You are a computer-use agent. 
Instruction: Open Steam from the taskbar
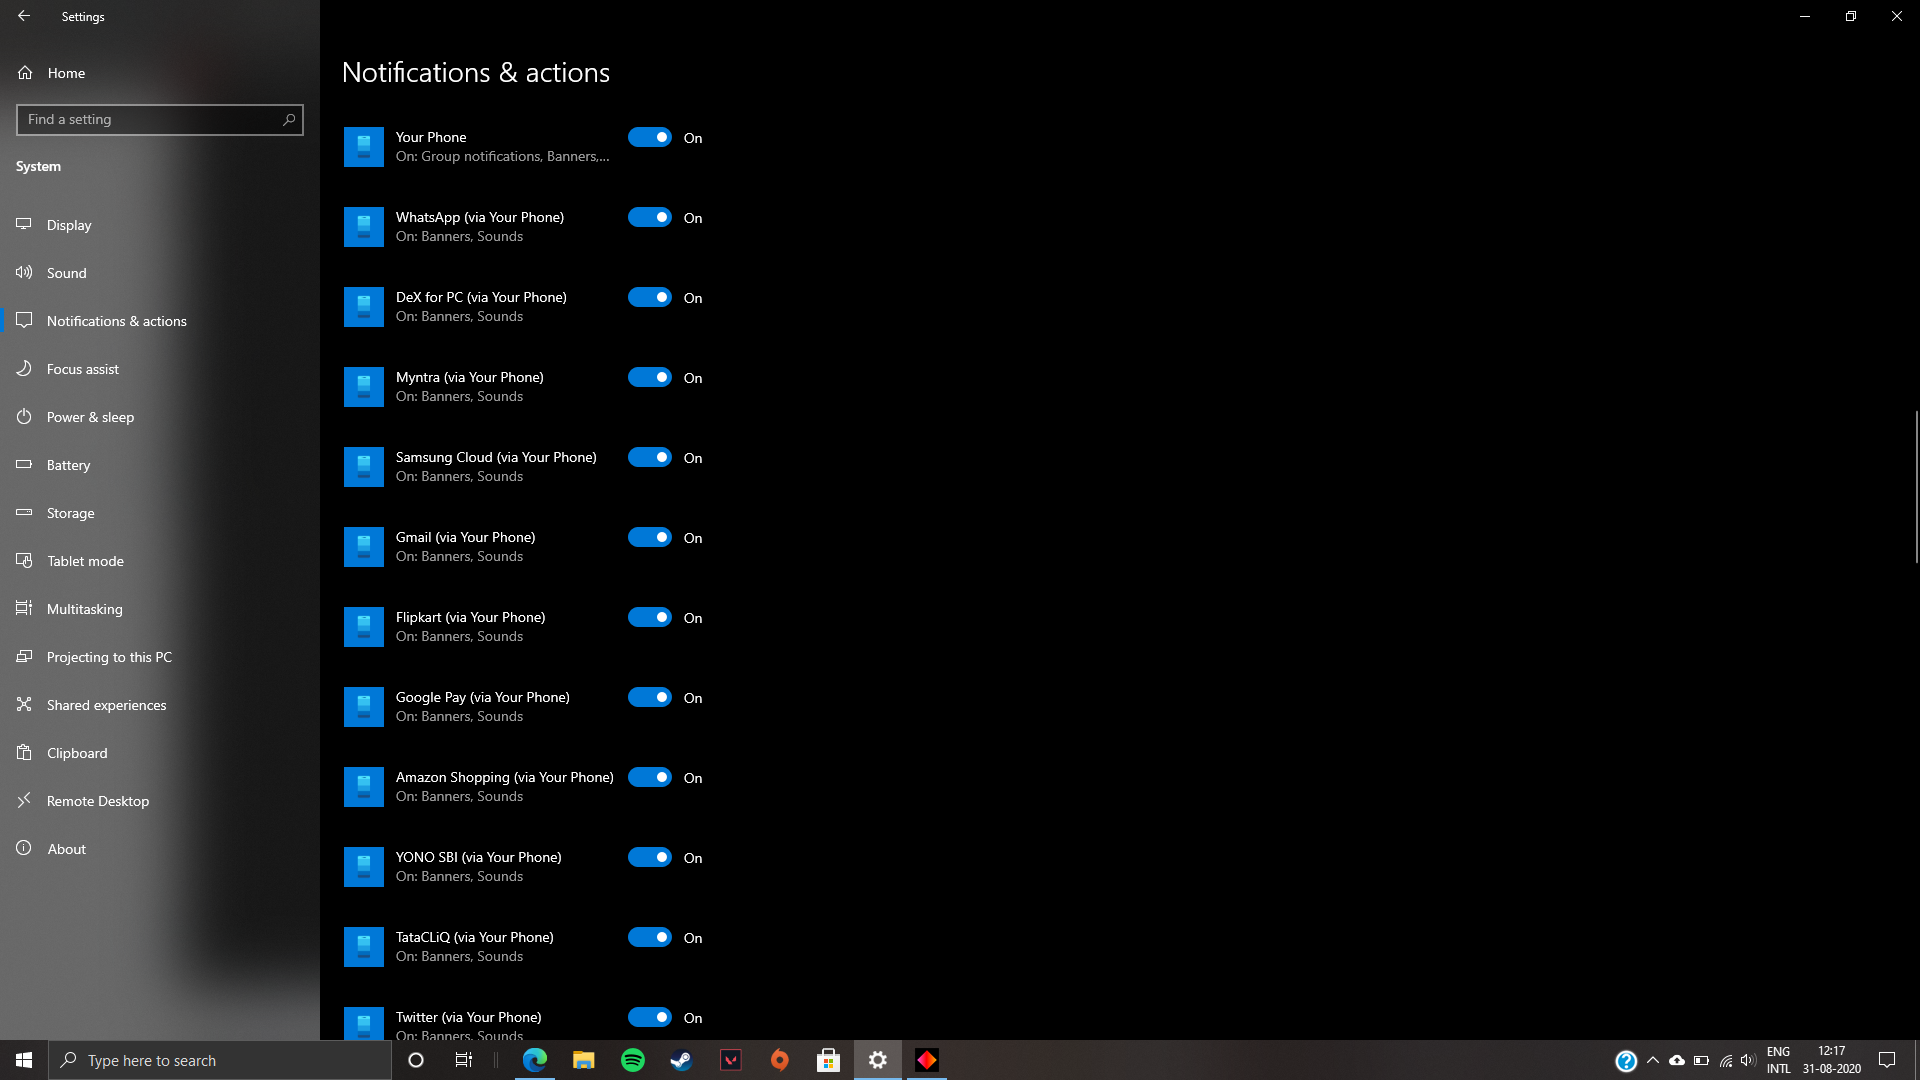[x=682, y=1060]
